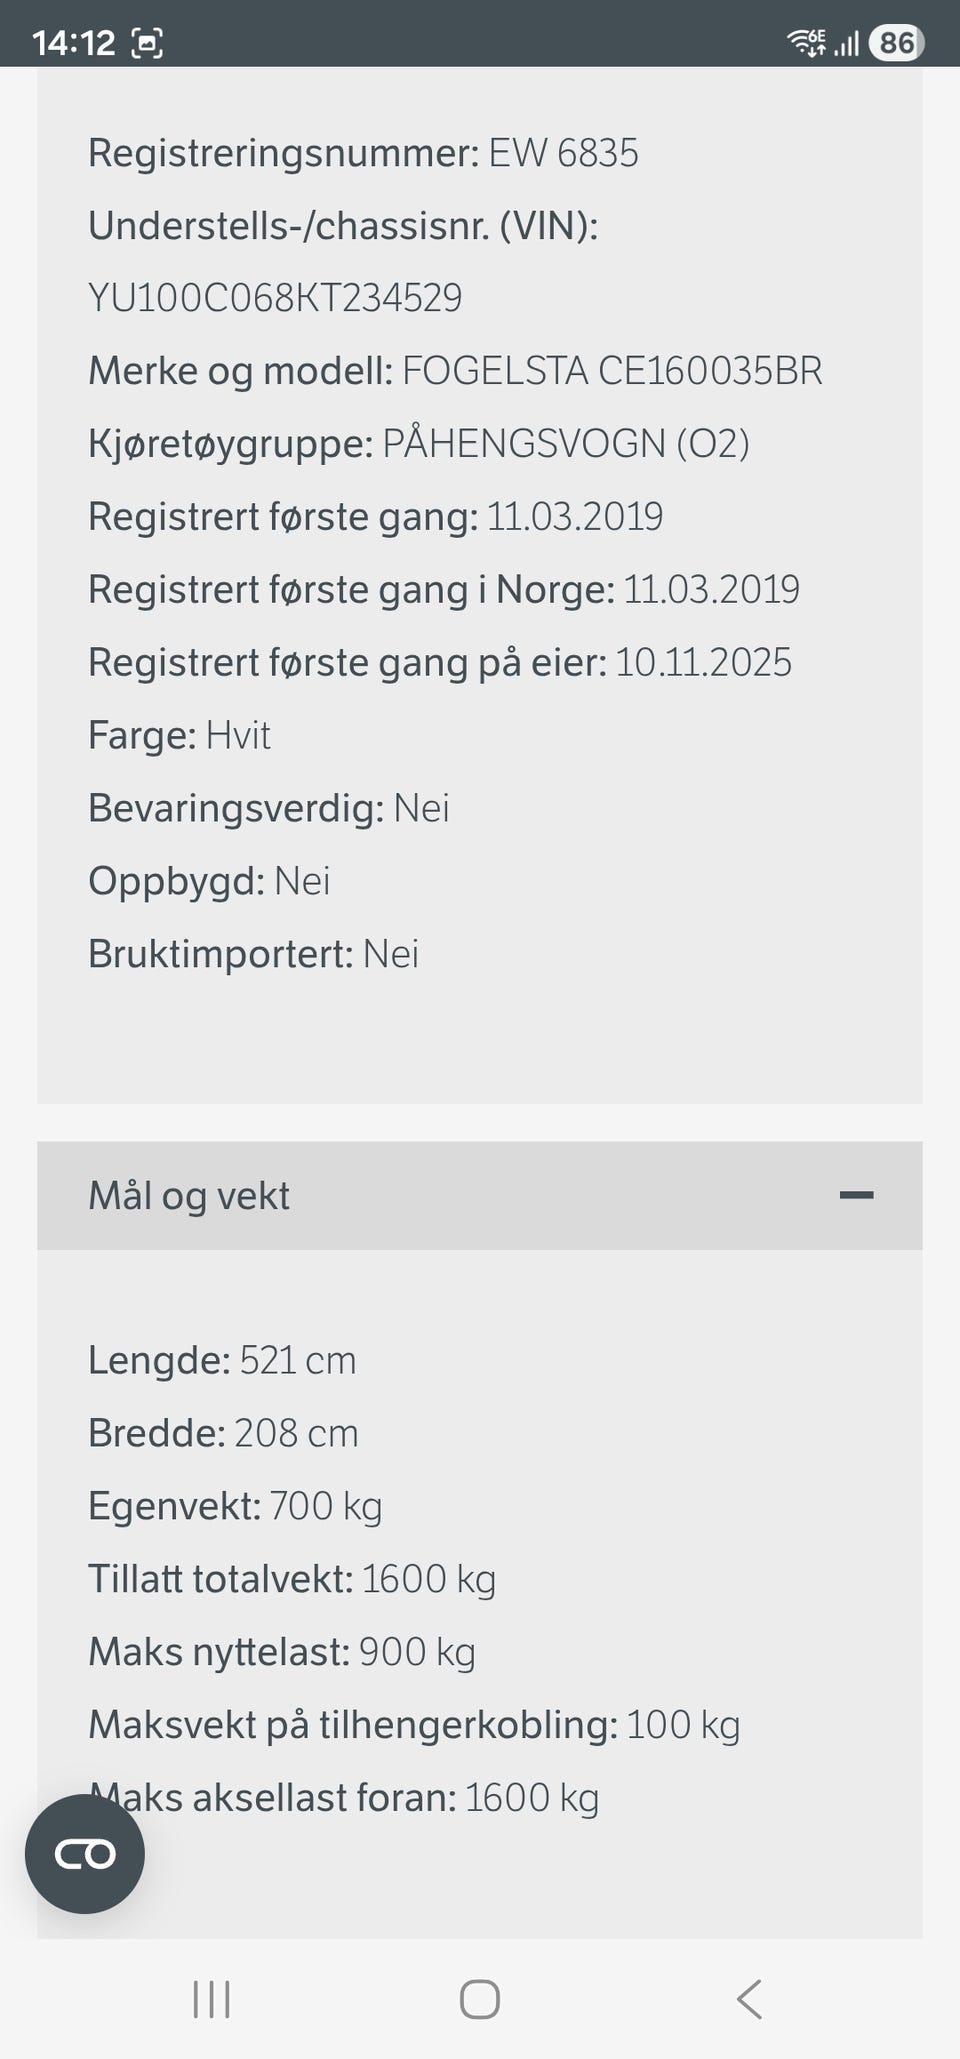The height and width of the screenshot is (2059, 960).
Task: Tap the status bar clock
Action: [74, 43]
